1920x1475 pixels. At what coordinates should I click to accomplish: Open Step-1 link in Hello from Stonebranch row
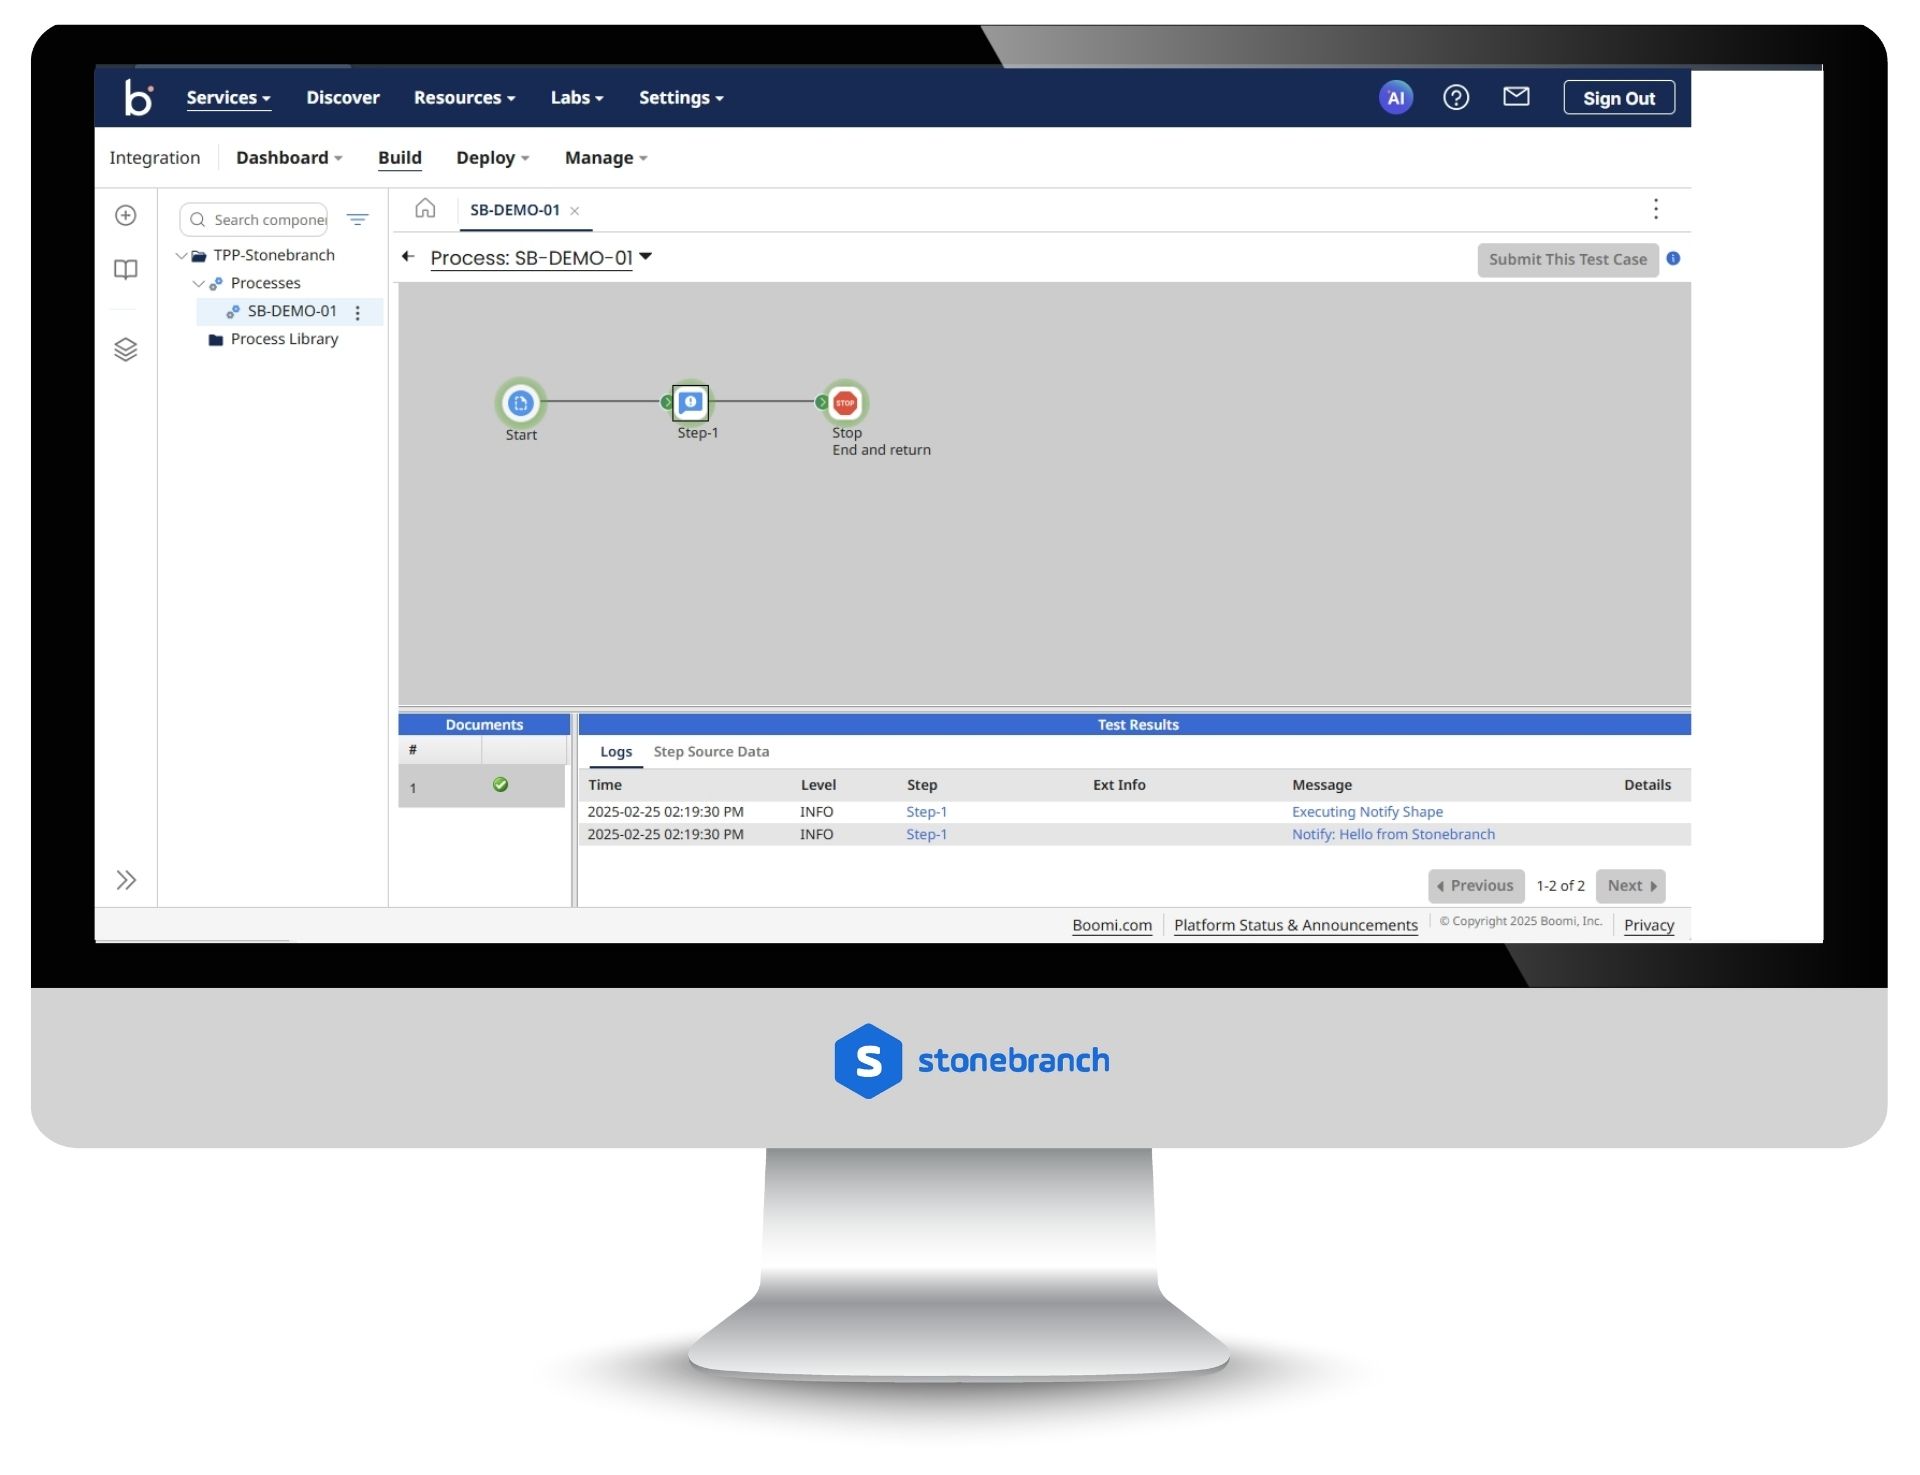tap(927, 835)
